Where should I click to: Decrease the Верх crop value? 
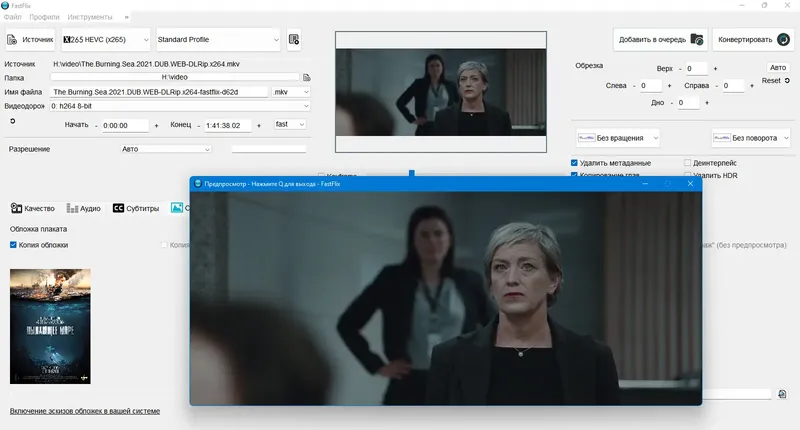pyautogui.click(x=680, y=69)
